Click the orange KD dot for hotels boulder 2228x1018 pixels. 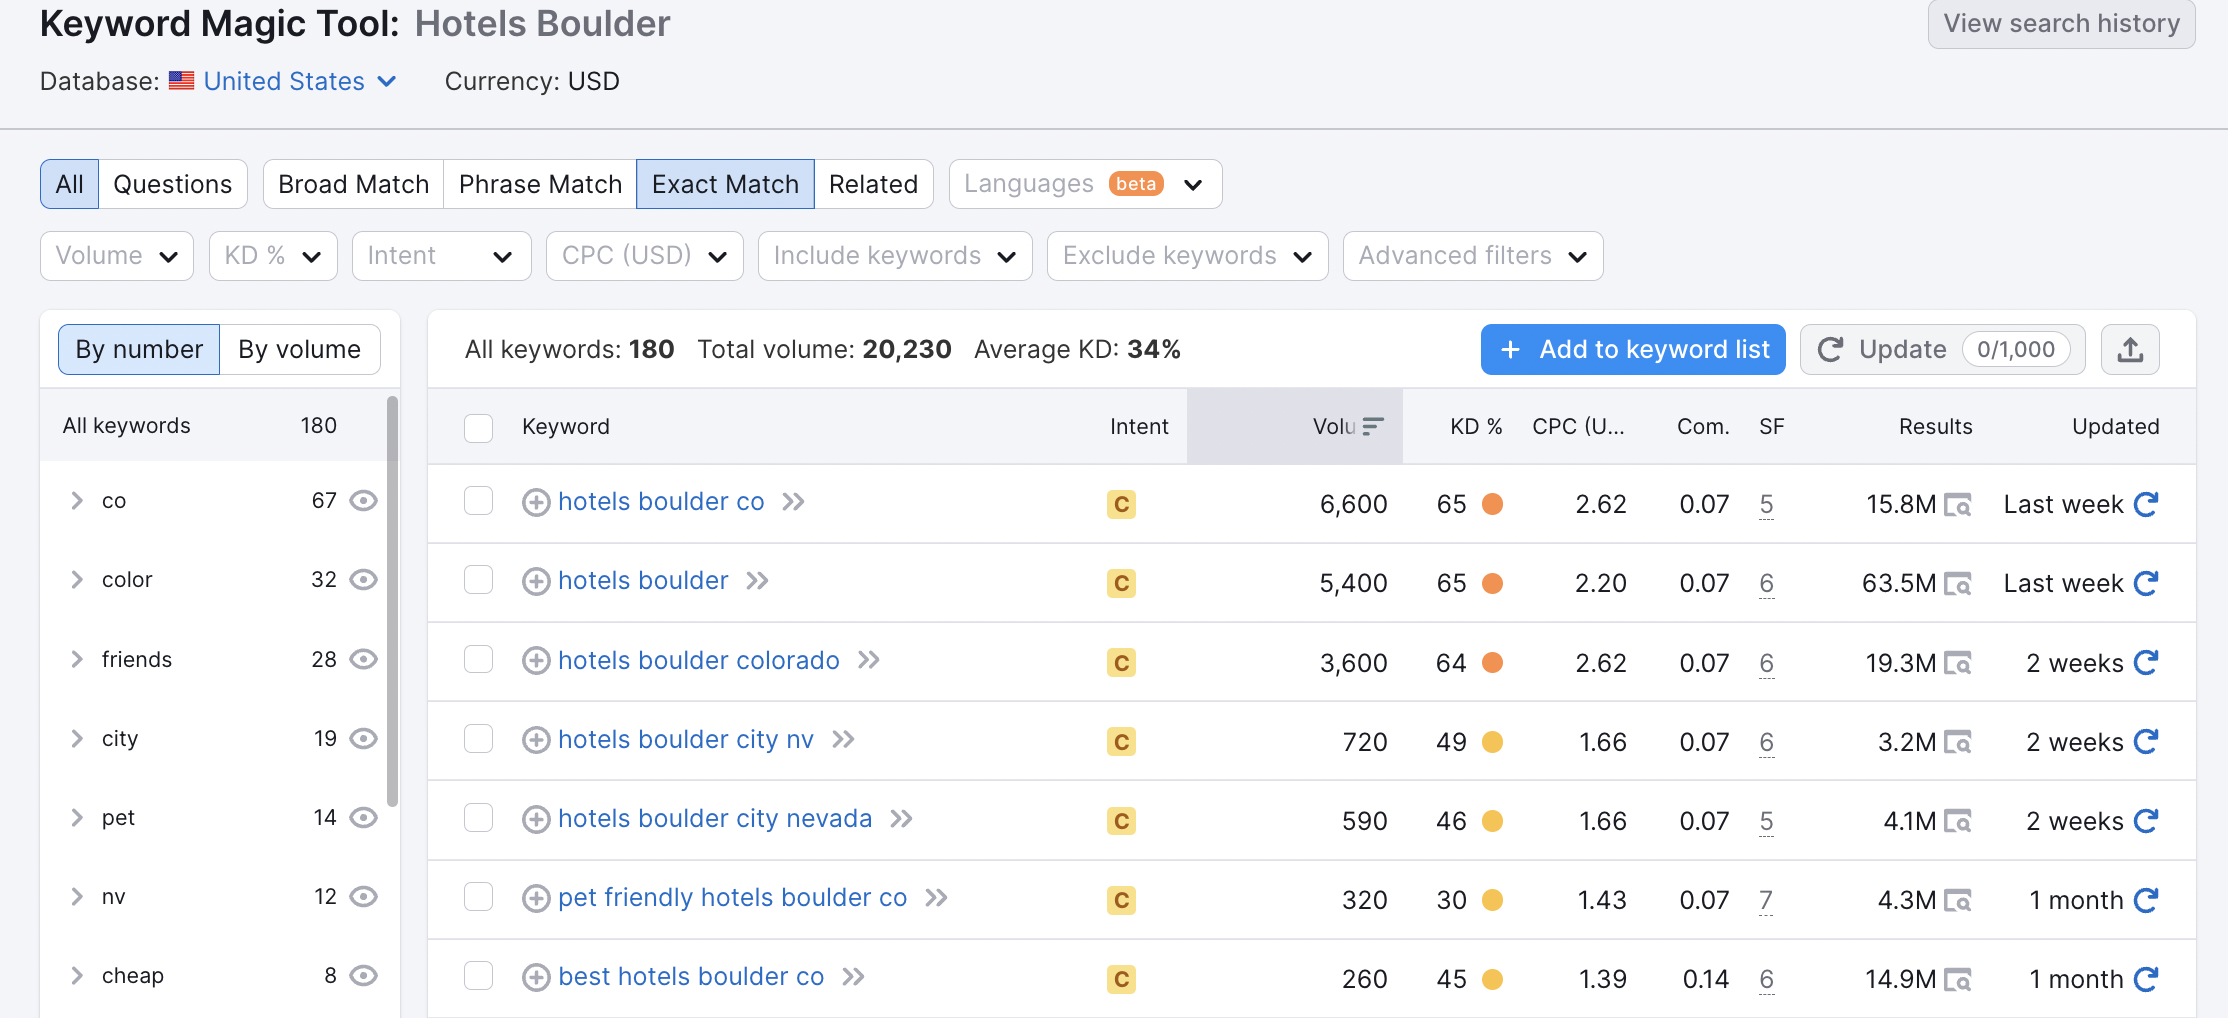tap(1492, 584)
